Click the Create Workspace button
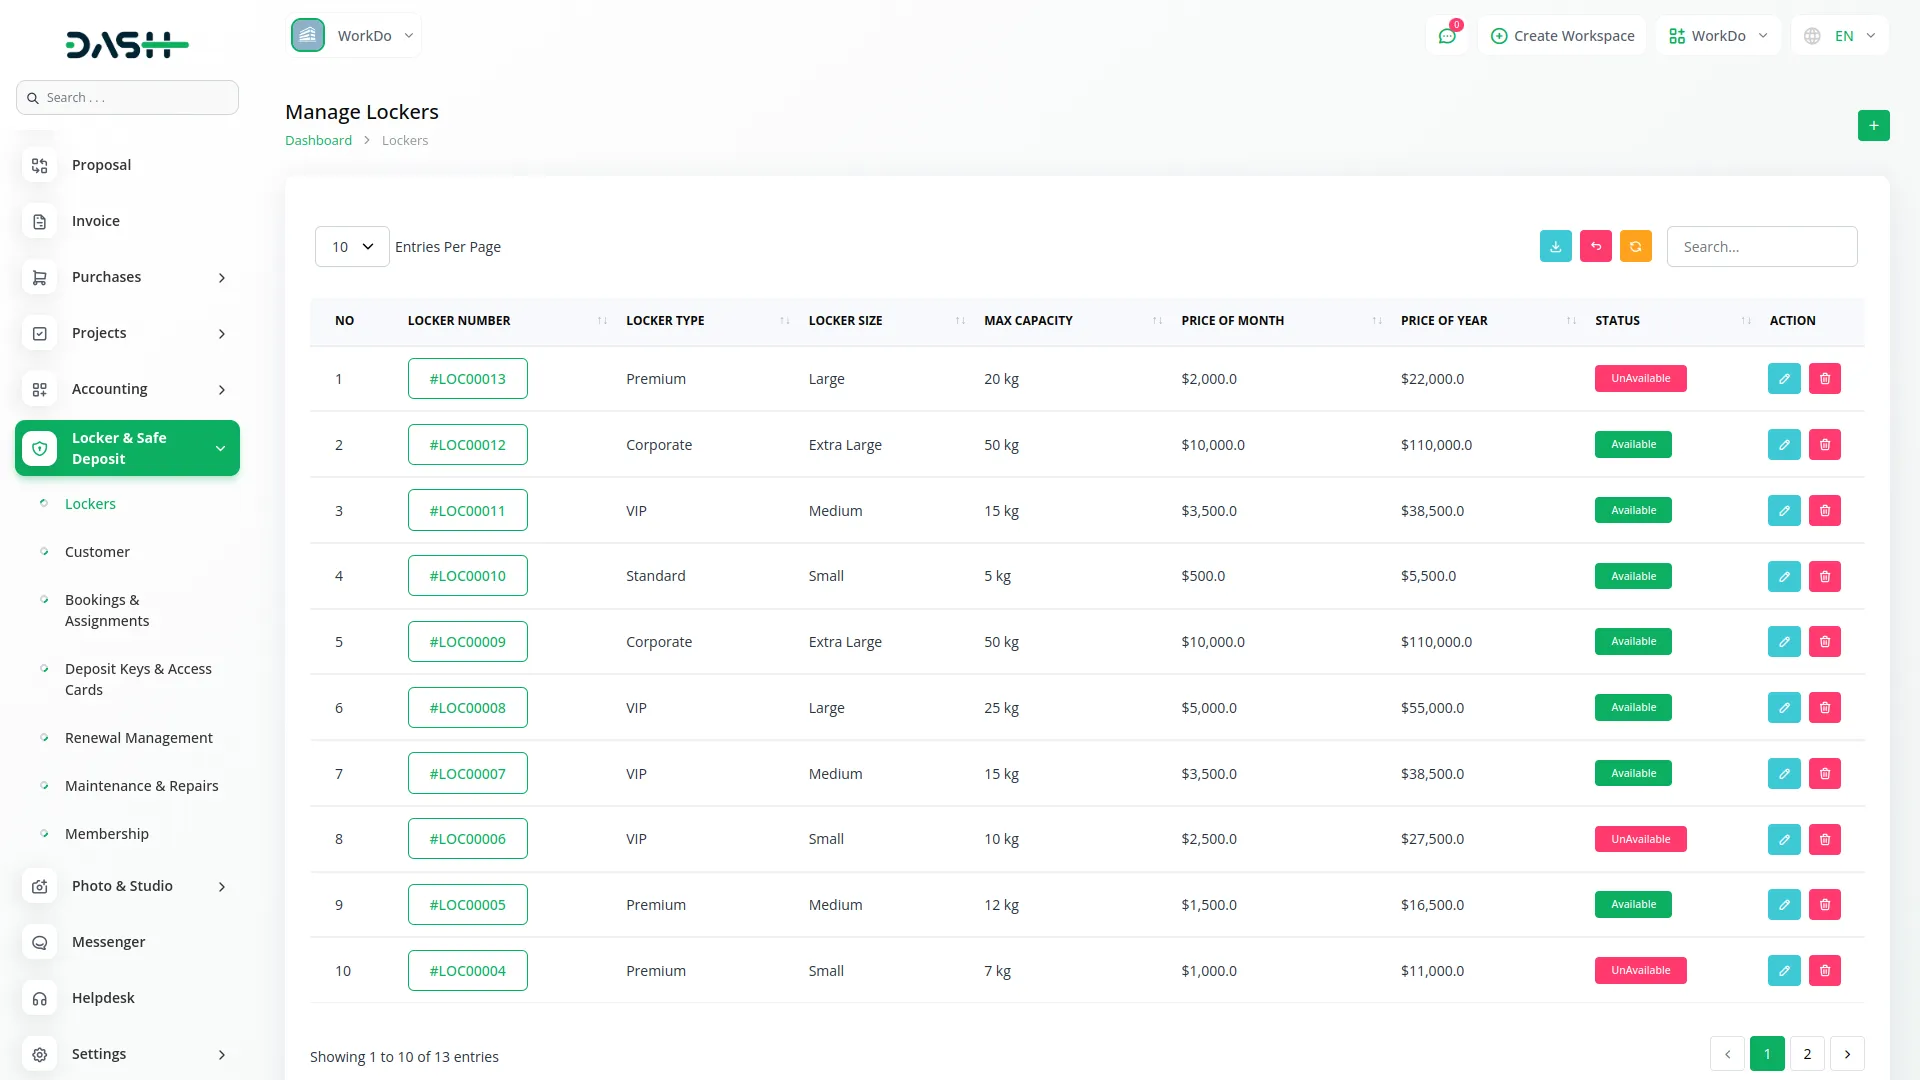 [1562, 35]
